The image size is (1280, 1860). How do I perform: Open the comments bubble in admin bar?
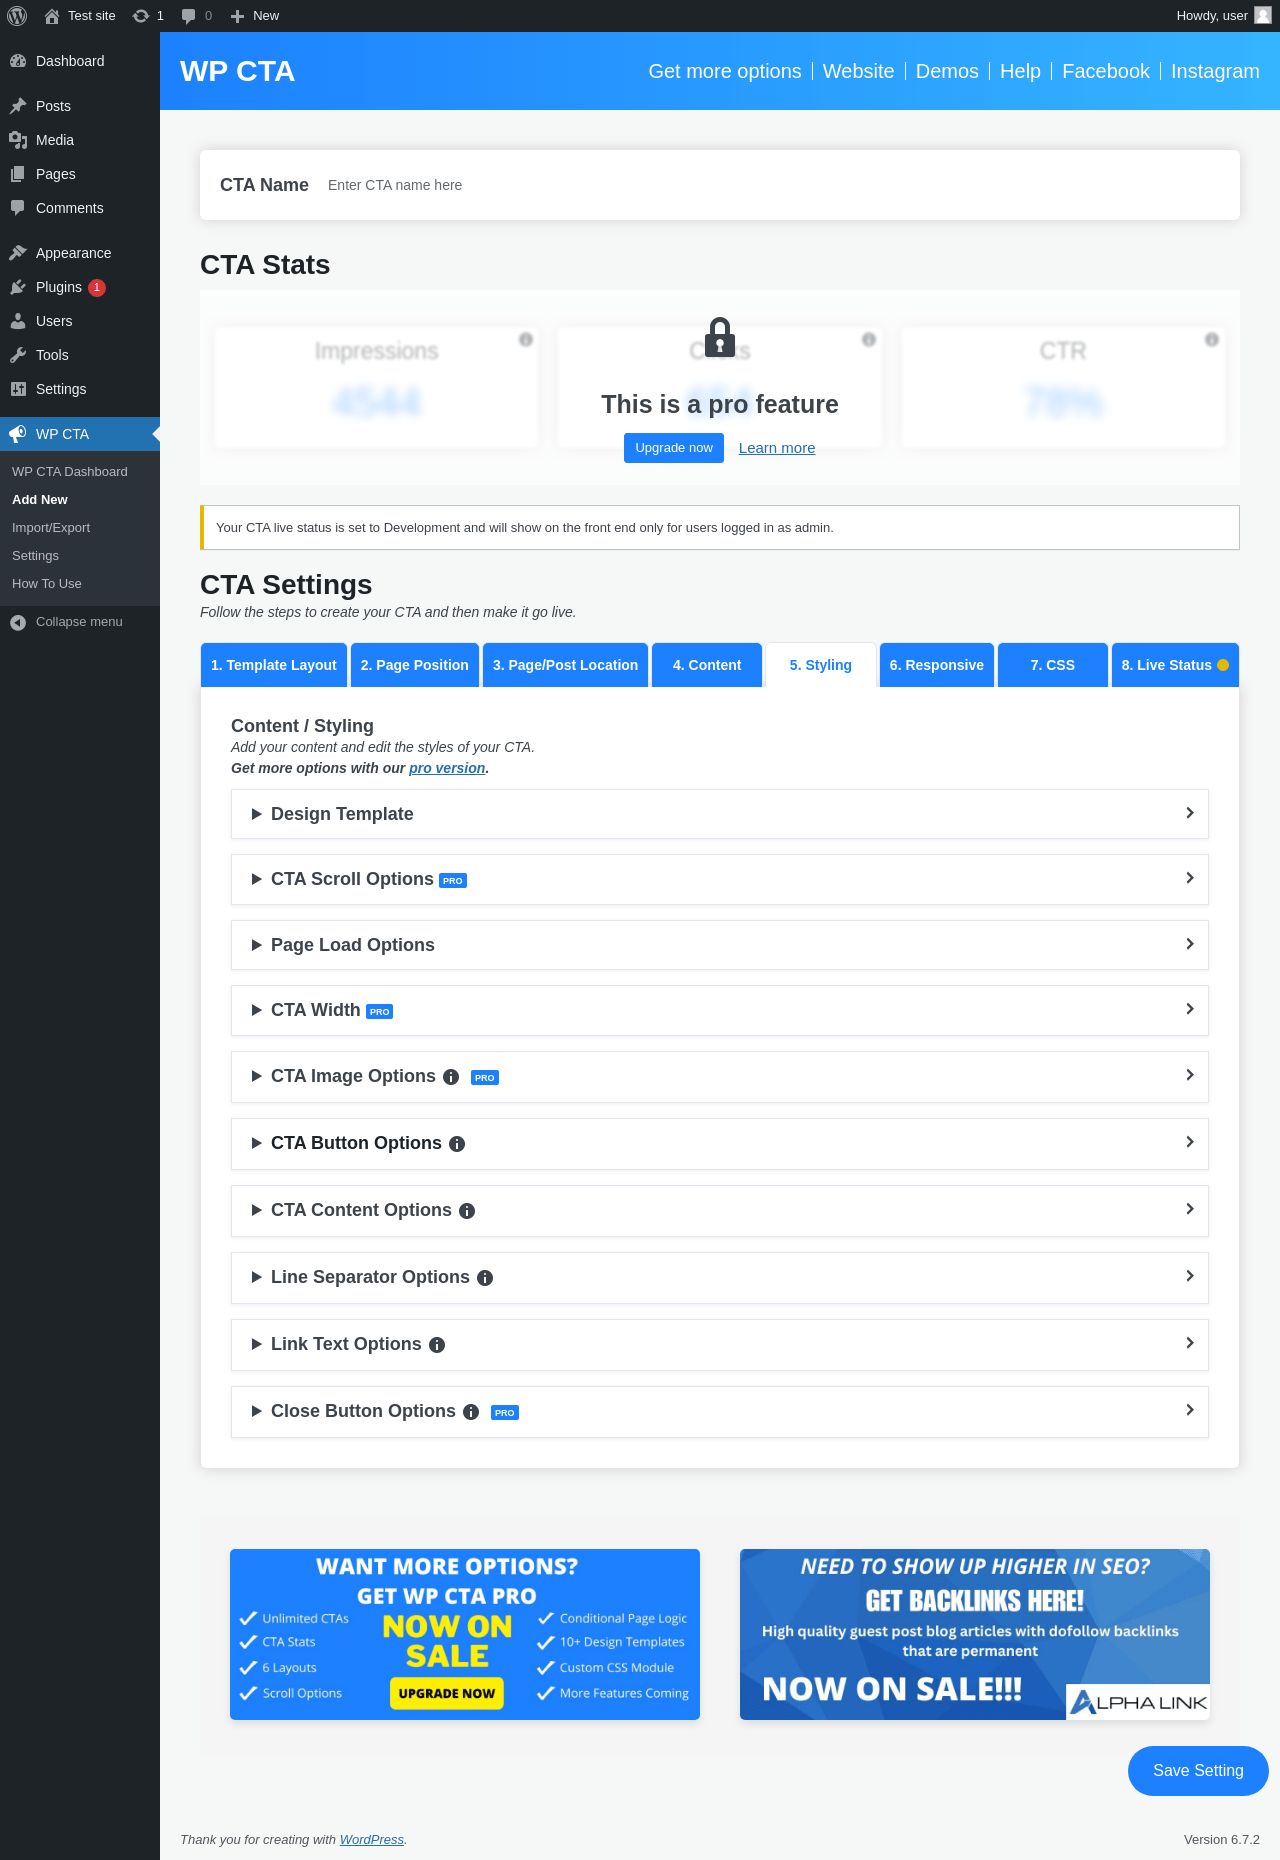[188, 16]
